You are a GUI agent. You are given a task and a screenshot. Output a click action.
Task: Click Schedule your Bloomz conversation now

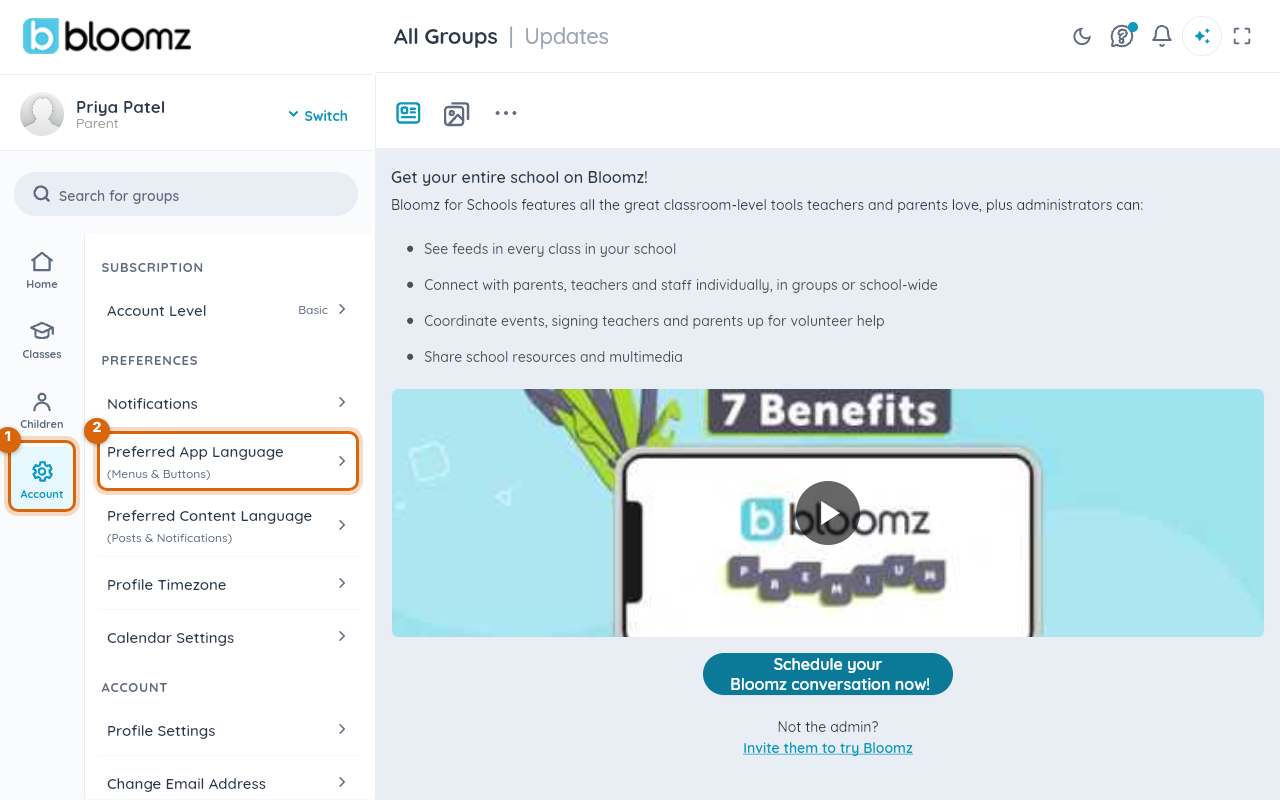[x=828, y=674]
